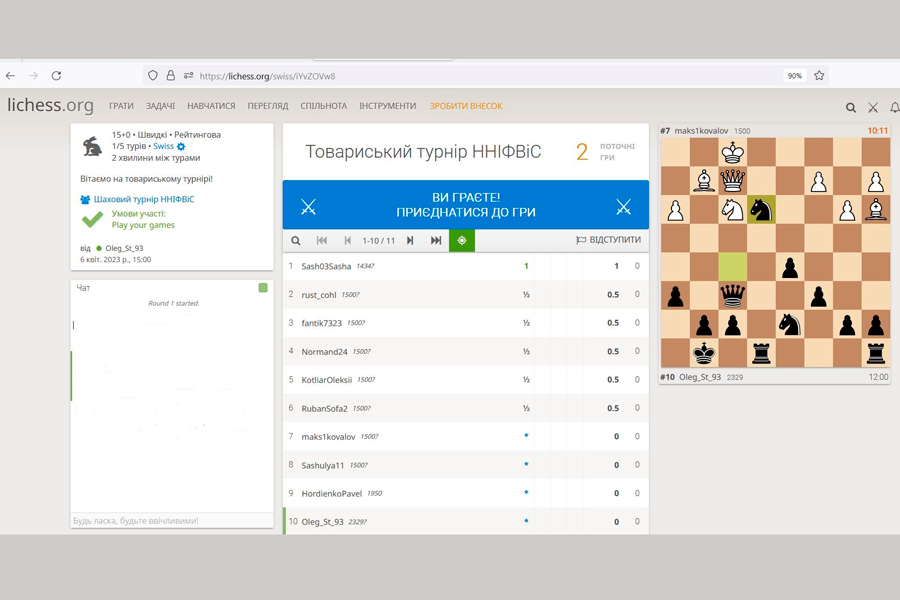Screen dimensions: 900x600
Task: Open the ІНСТРУМЕНТИ menu
Action: 388,106
